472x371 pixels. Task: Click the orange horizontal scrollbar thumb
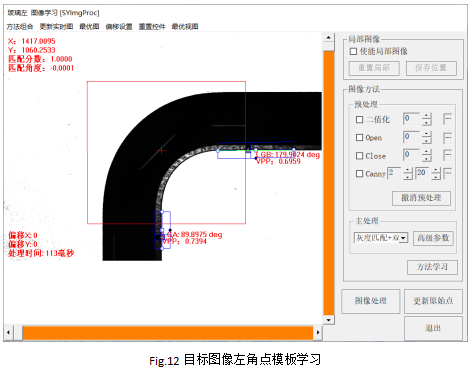[x=168, y=333]
